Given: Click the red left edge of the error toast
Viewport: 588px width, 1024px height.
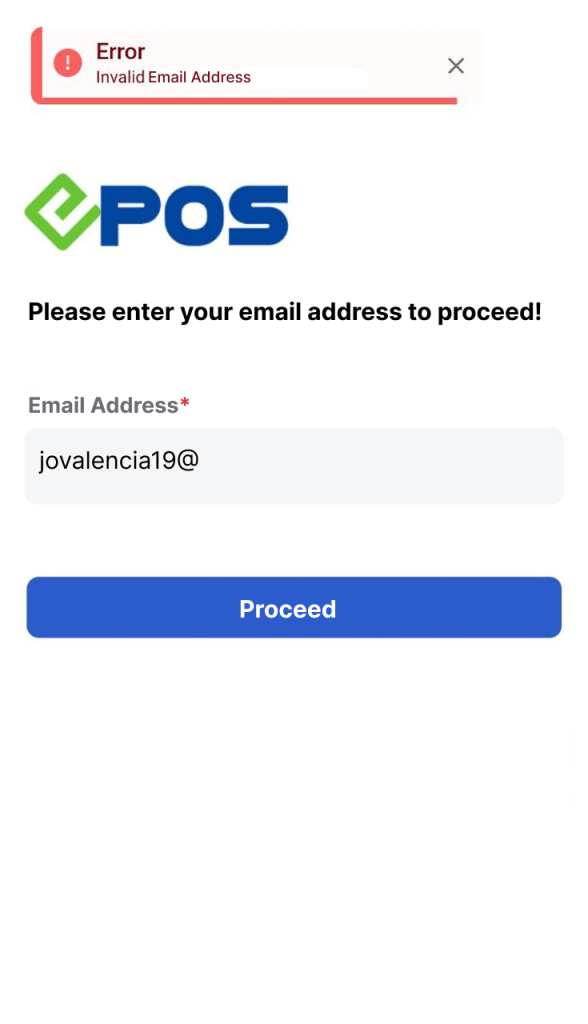Looking at the screenshot, I should pos(36,65).
